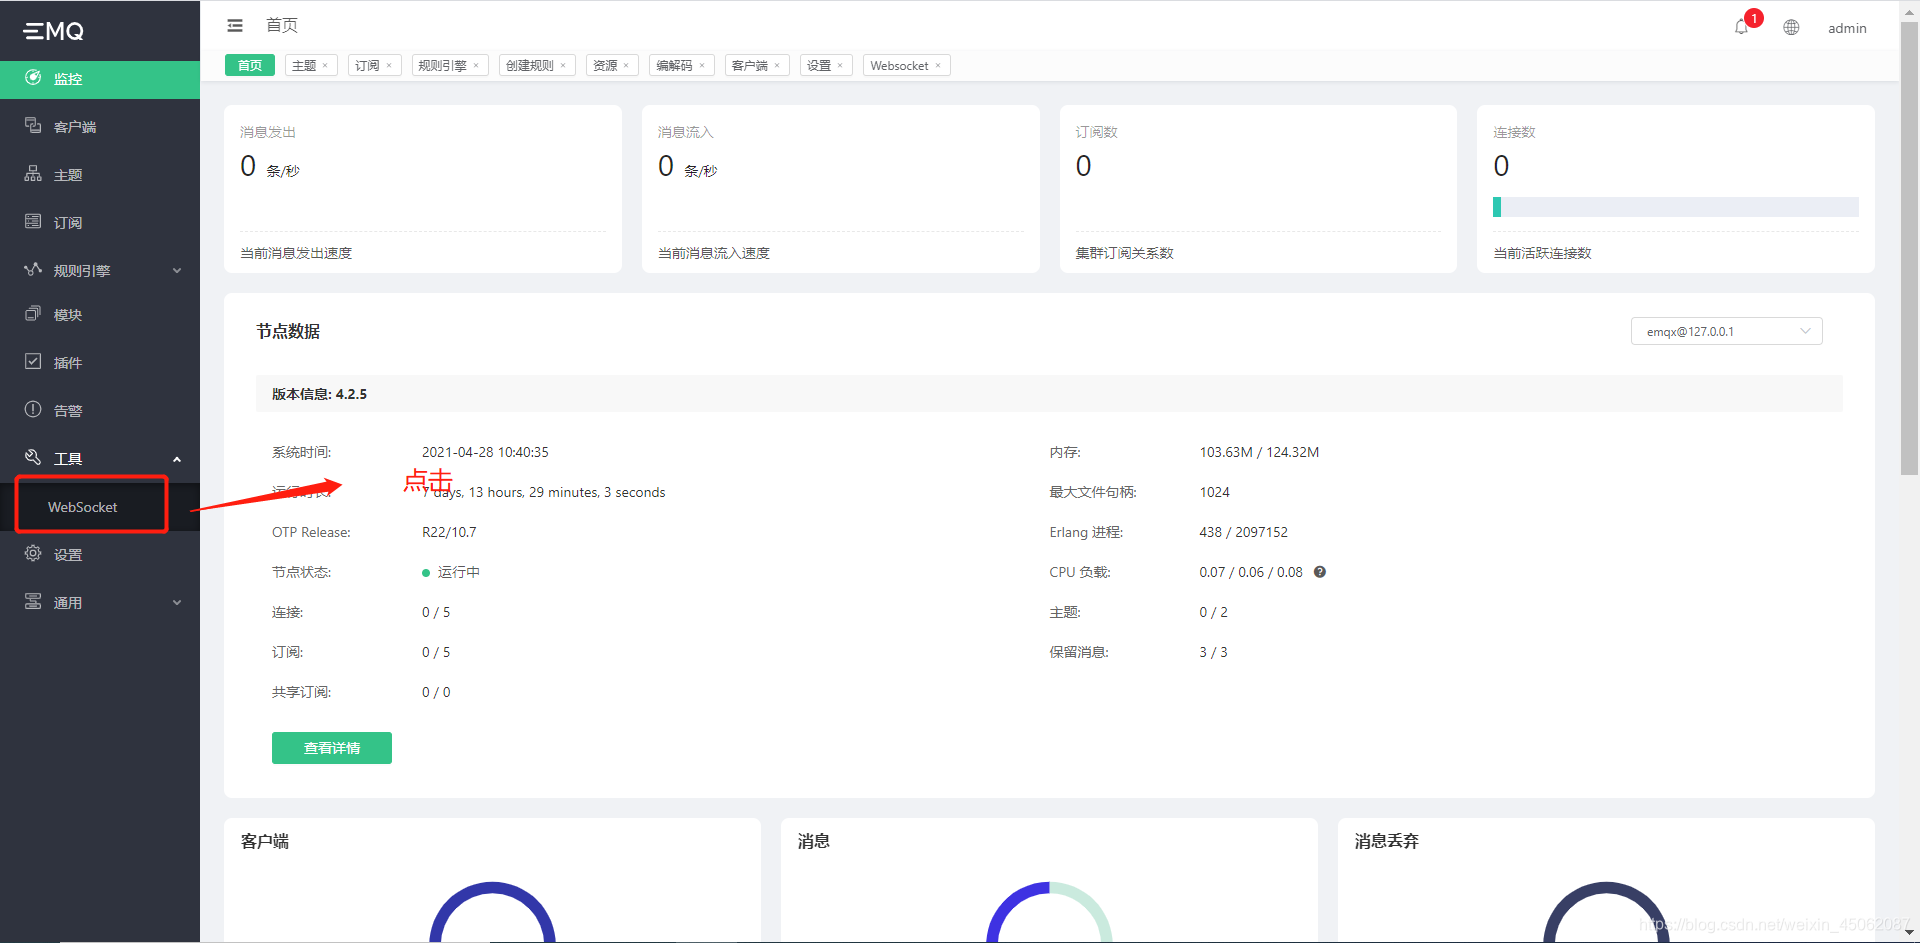Open the emqx@127.0.0.1 node dropdown

pos(1726,331)
